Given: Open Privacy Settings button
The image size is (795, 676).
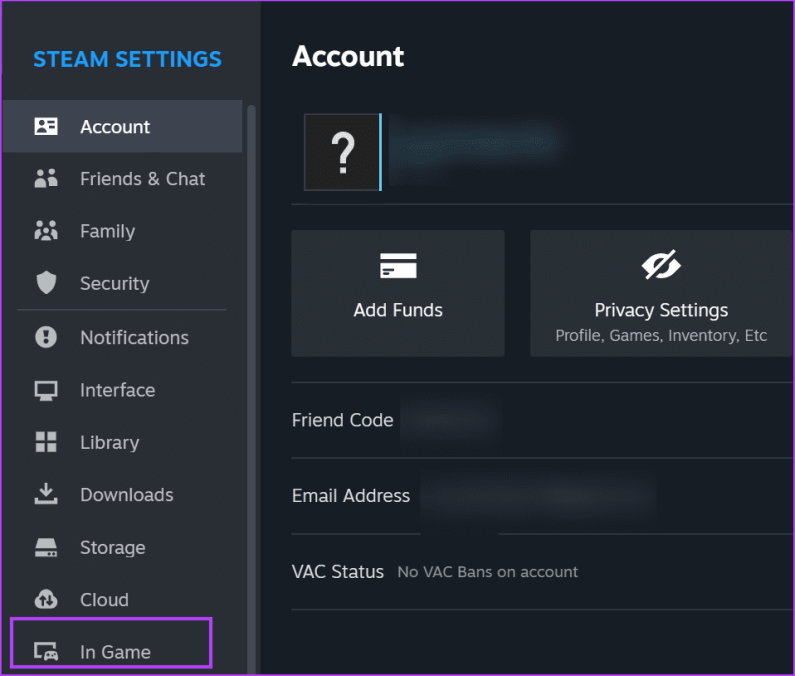Looking at the screenshot, I should (661, 293).
